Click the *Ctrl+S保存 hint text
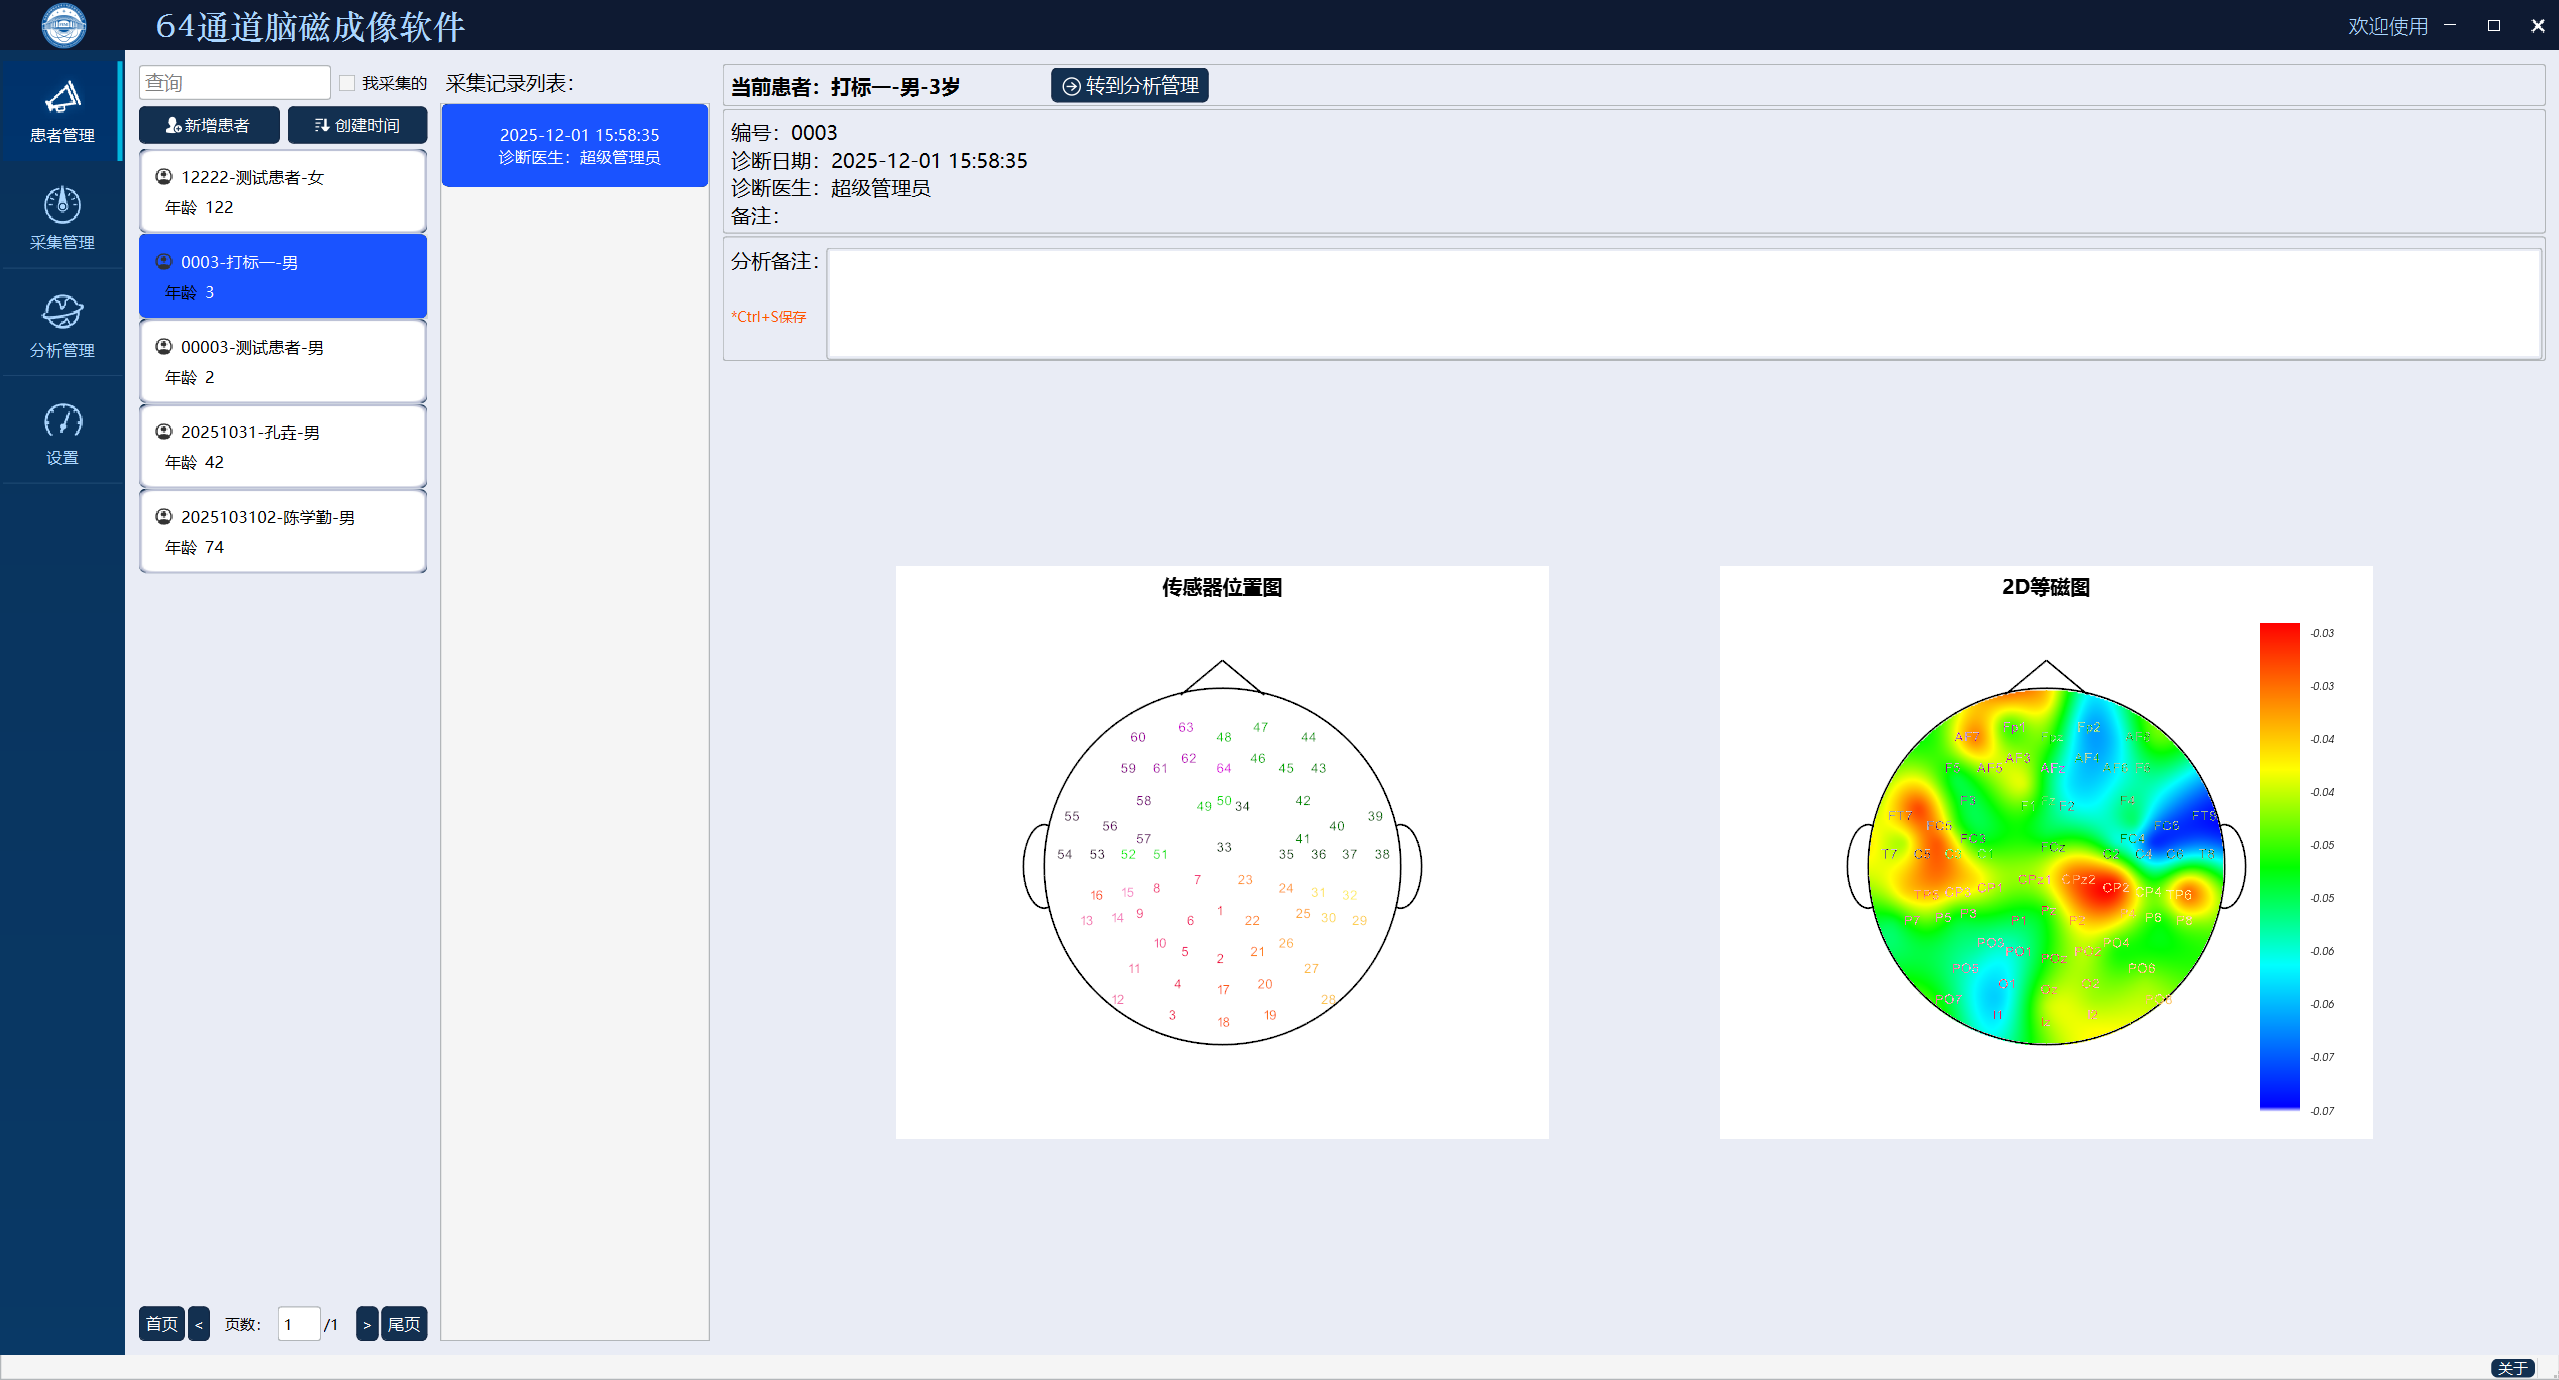Screen dimensions: 2559x1380 click(768, 317)
